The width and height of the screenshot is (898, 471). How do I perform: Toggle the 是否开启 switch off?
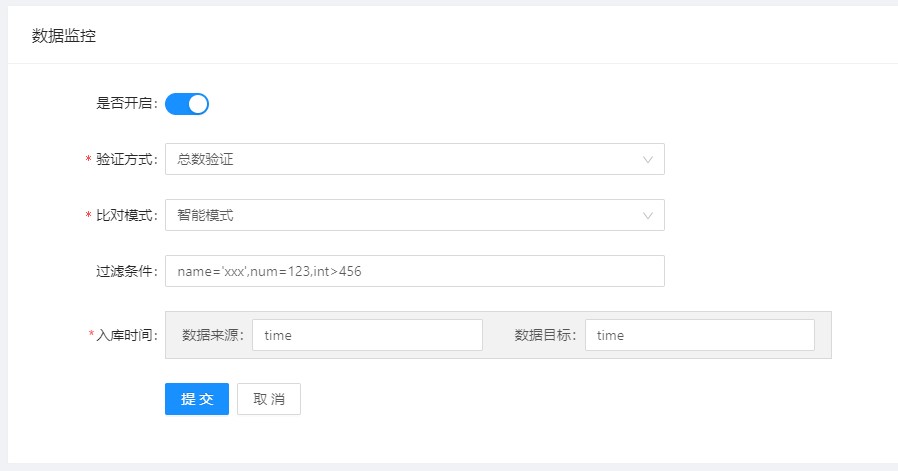187,103
